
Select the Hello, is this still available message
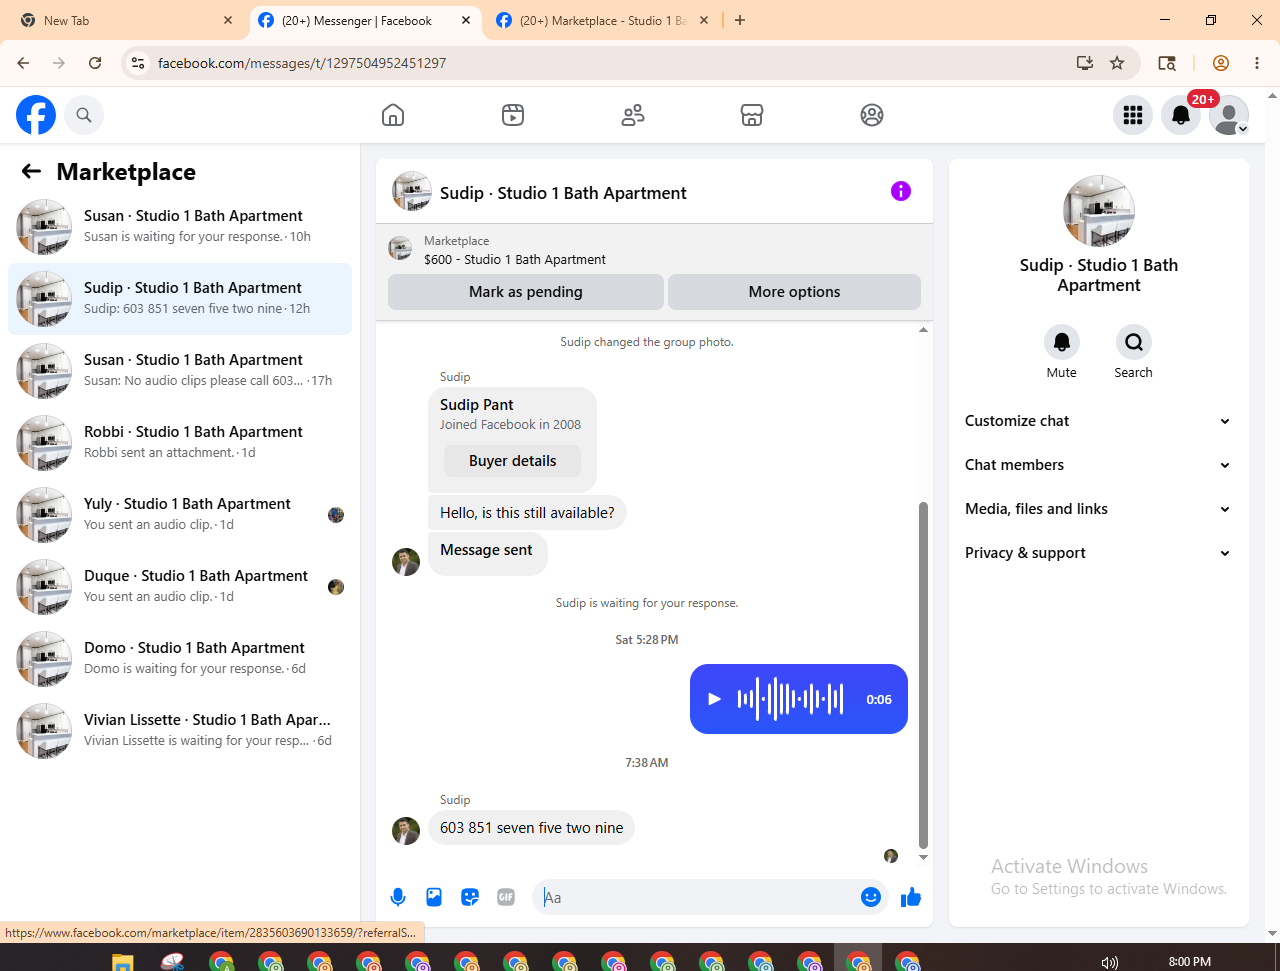[528, 513]
